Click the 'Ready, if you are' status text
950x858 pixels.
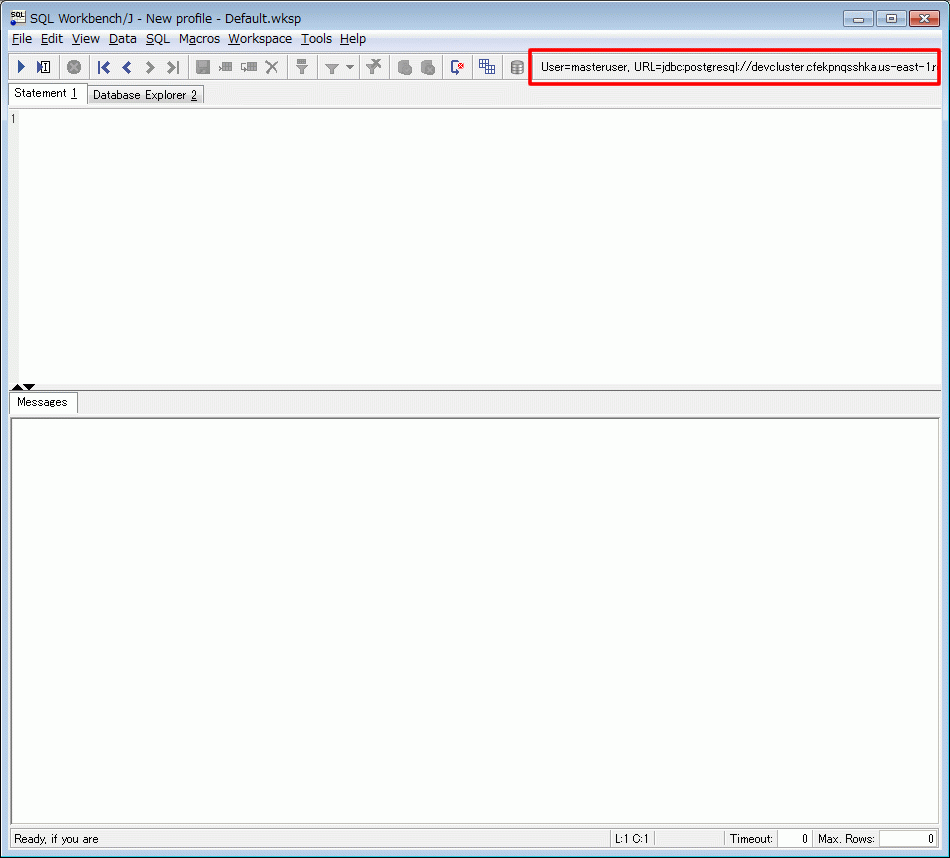click(56, 839)
